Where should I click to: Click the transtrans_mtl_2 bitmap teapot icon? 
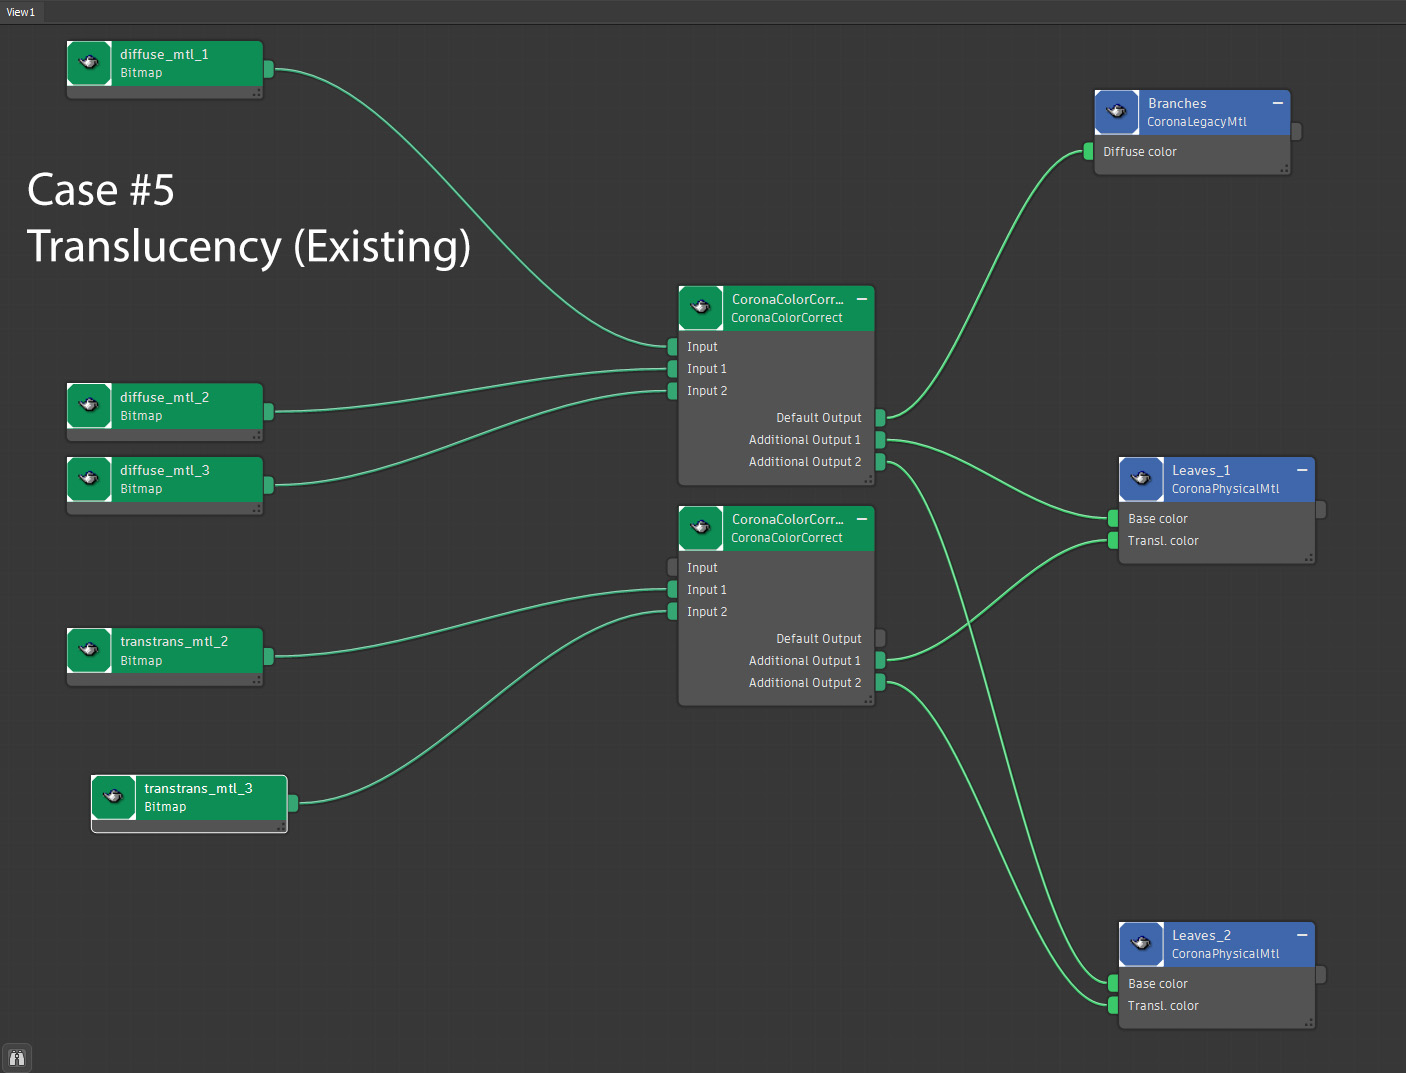tap(89, 650)
